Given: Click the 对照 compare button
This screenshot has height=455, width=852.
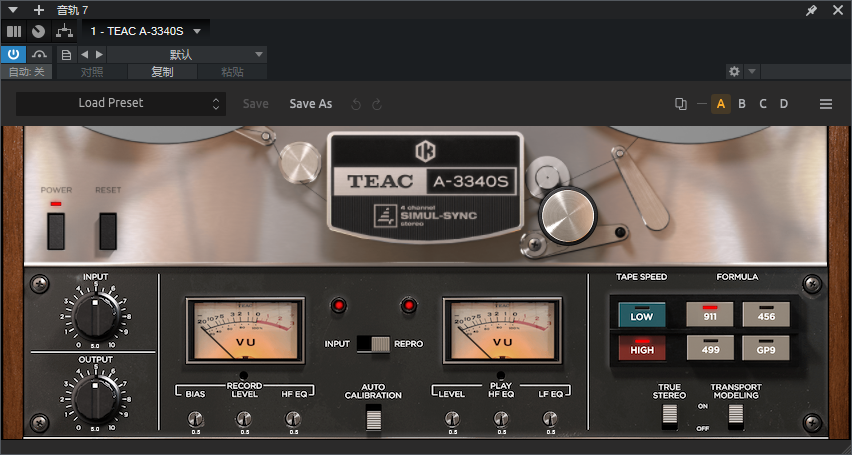Looking at the screenshot, I should 92,72.
